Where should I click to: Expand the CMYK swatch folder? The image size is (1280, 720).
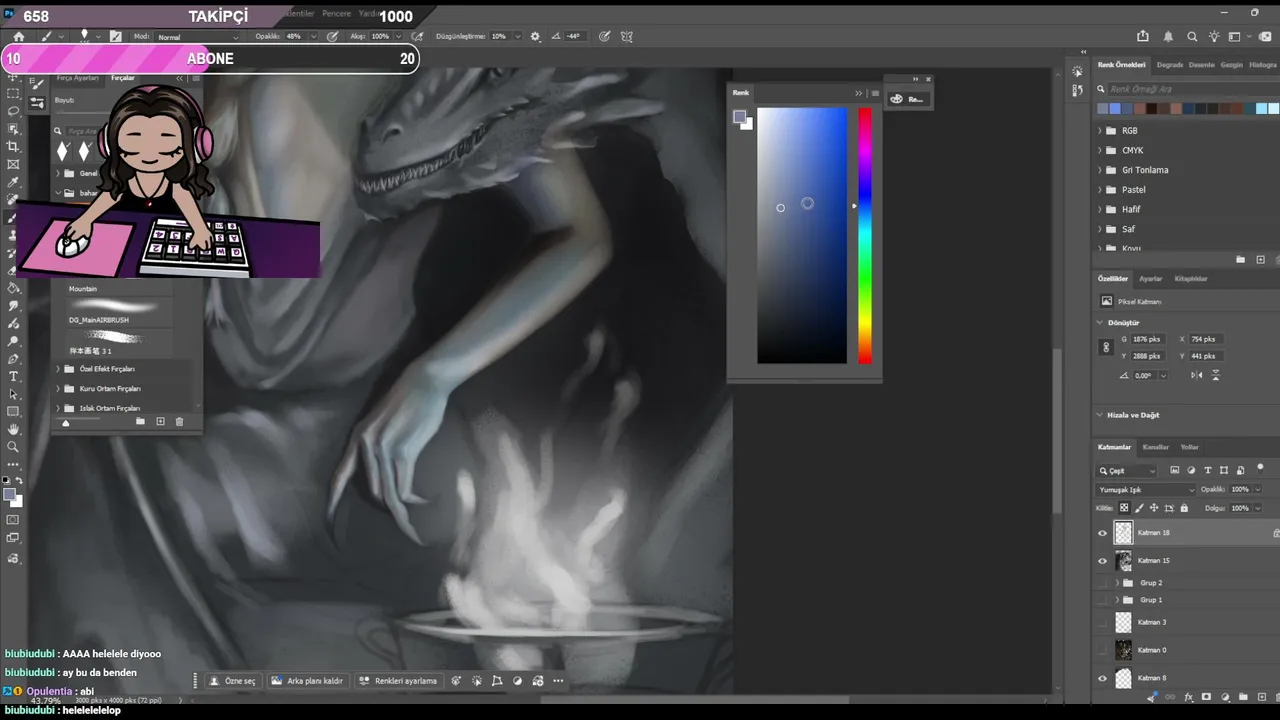click(x=1100, y=151)
